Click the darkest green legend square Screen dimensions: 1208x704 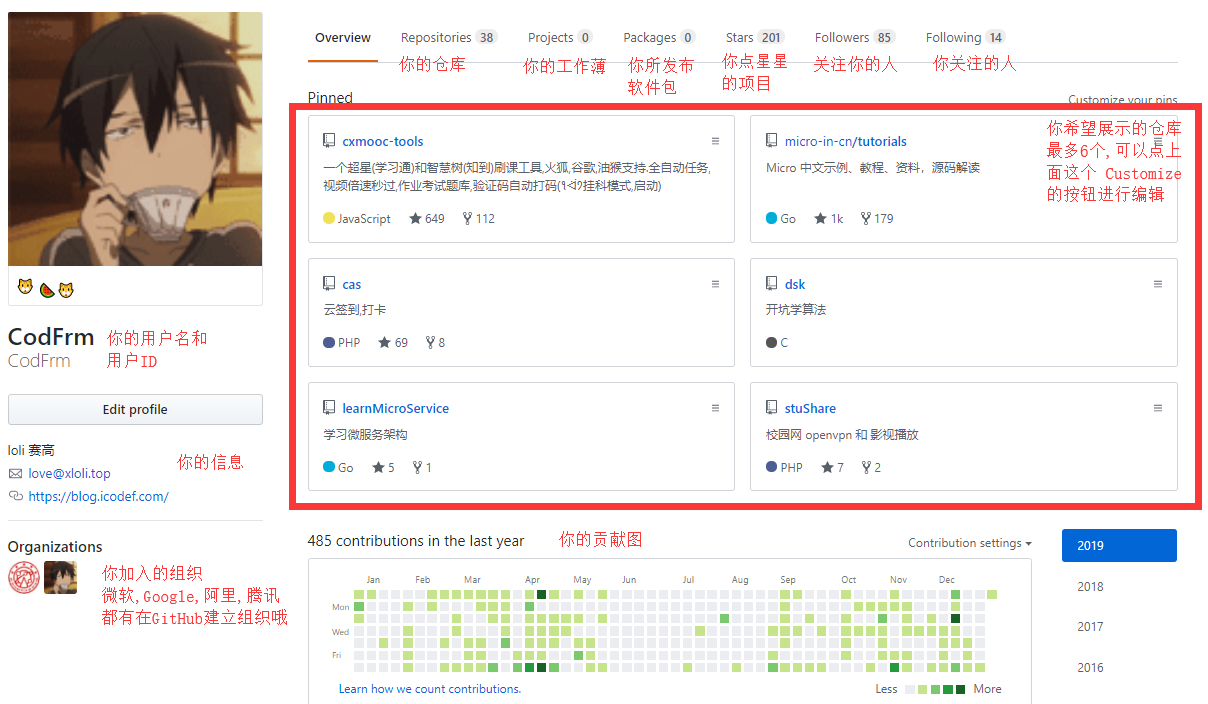961,689
